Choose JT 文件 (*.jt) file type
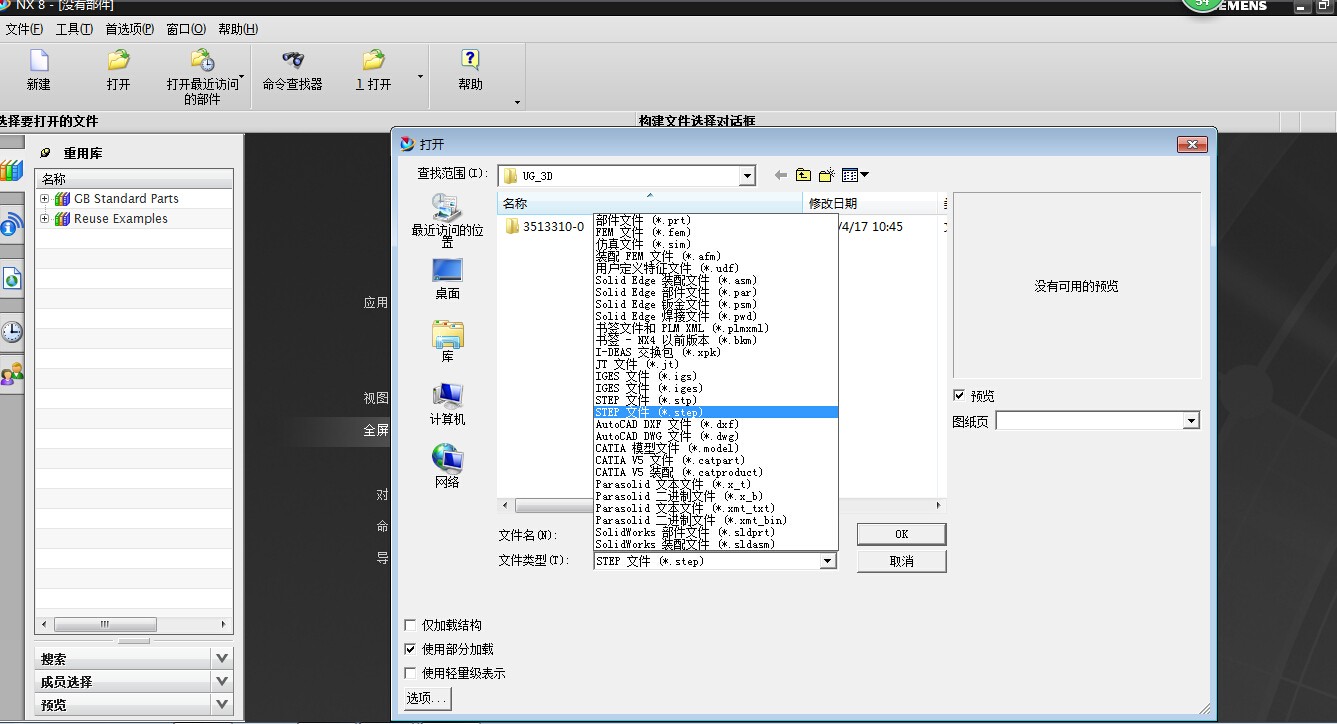Image resolution: width=1337 pixels, height=724 pixels. tap(715, 364)
